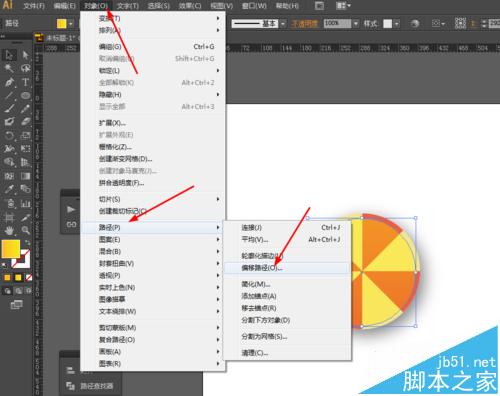Select the Paintbrush tool

click(9, 109)
